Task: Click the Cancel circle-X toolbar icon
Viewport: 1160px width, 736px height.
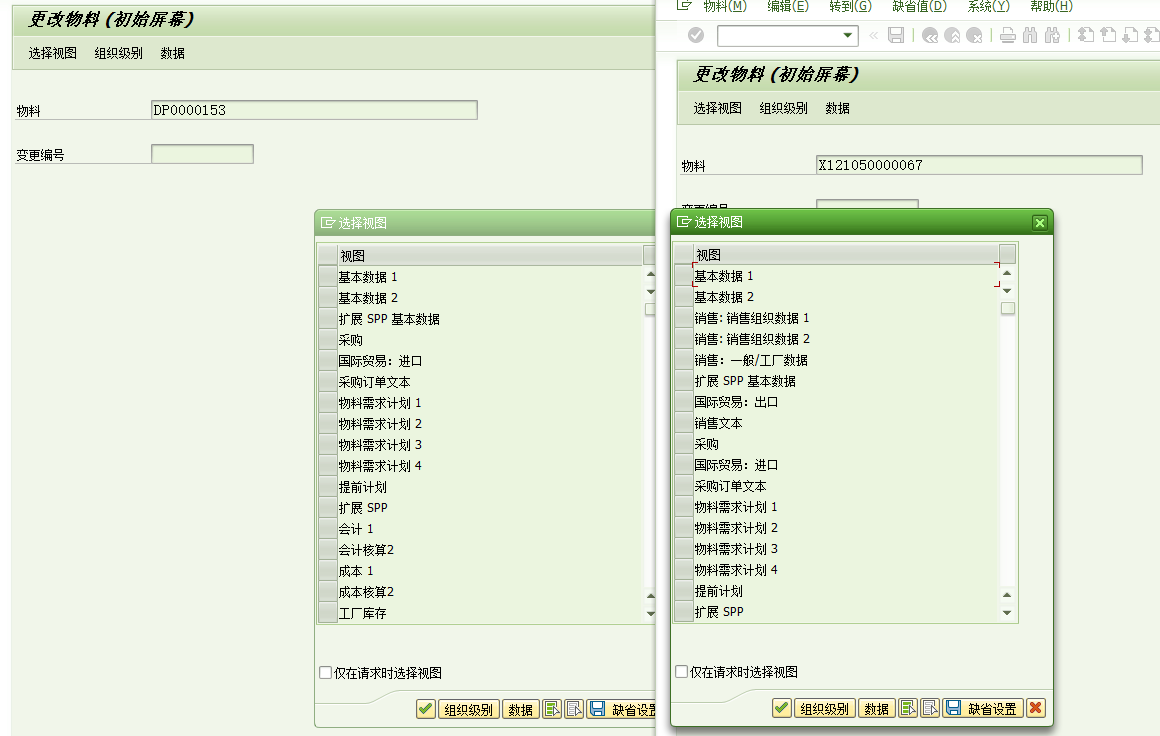Action: click(974, 35)
